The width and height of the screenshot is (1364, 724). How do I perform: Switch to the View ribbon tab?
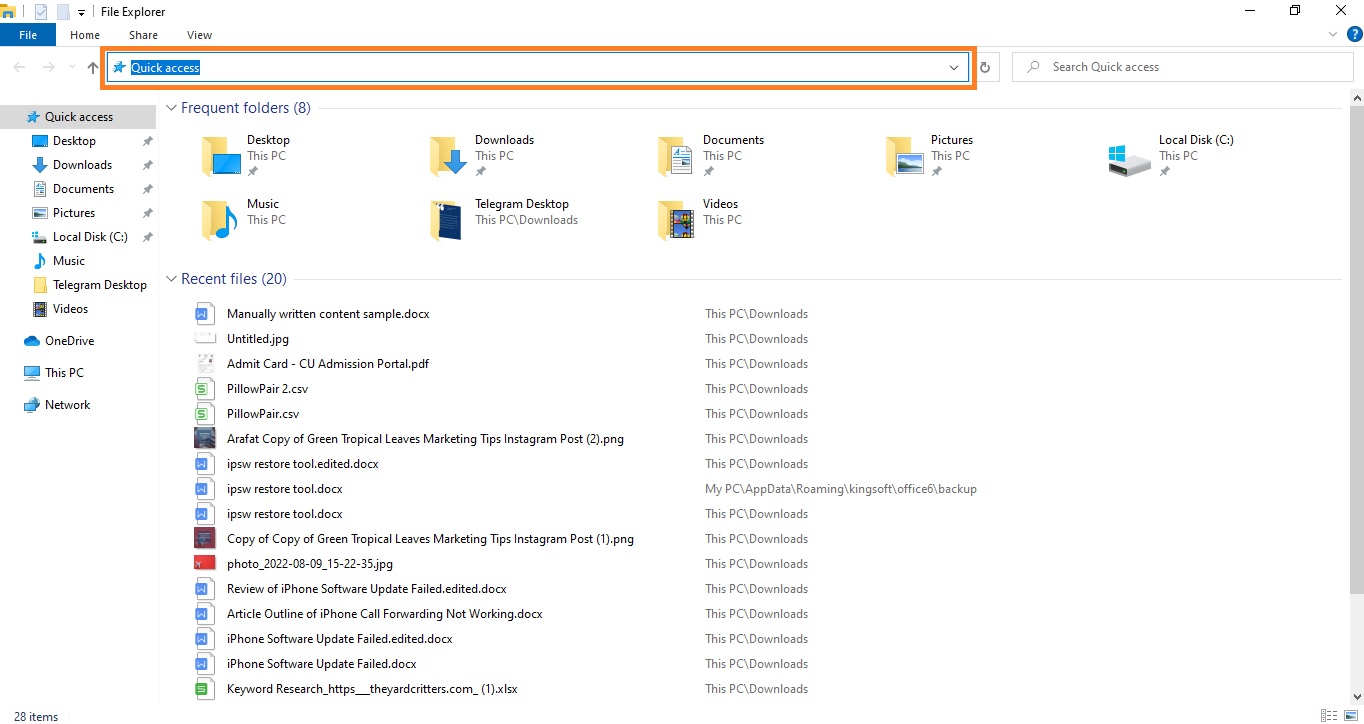[x=198, y=34]
